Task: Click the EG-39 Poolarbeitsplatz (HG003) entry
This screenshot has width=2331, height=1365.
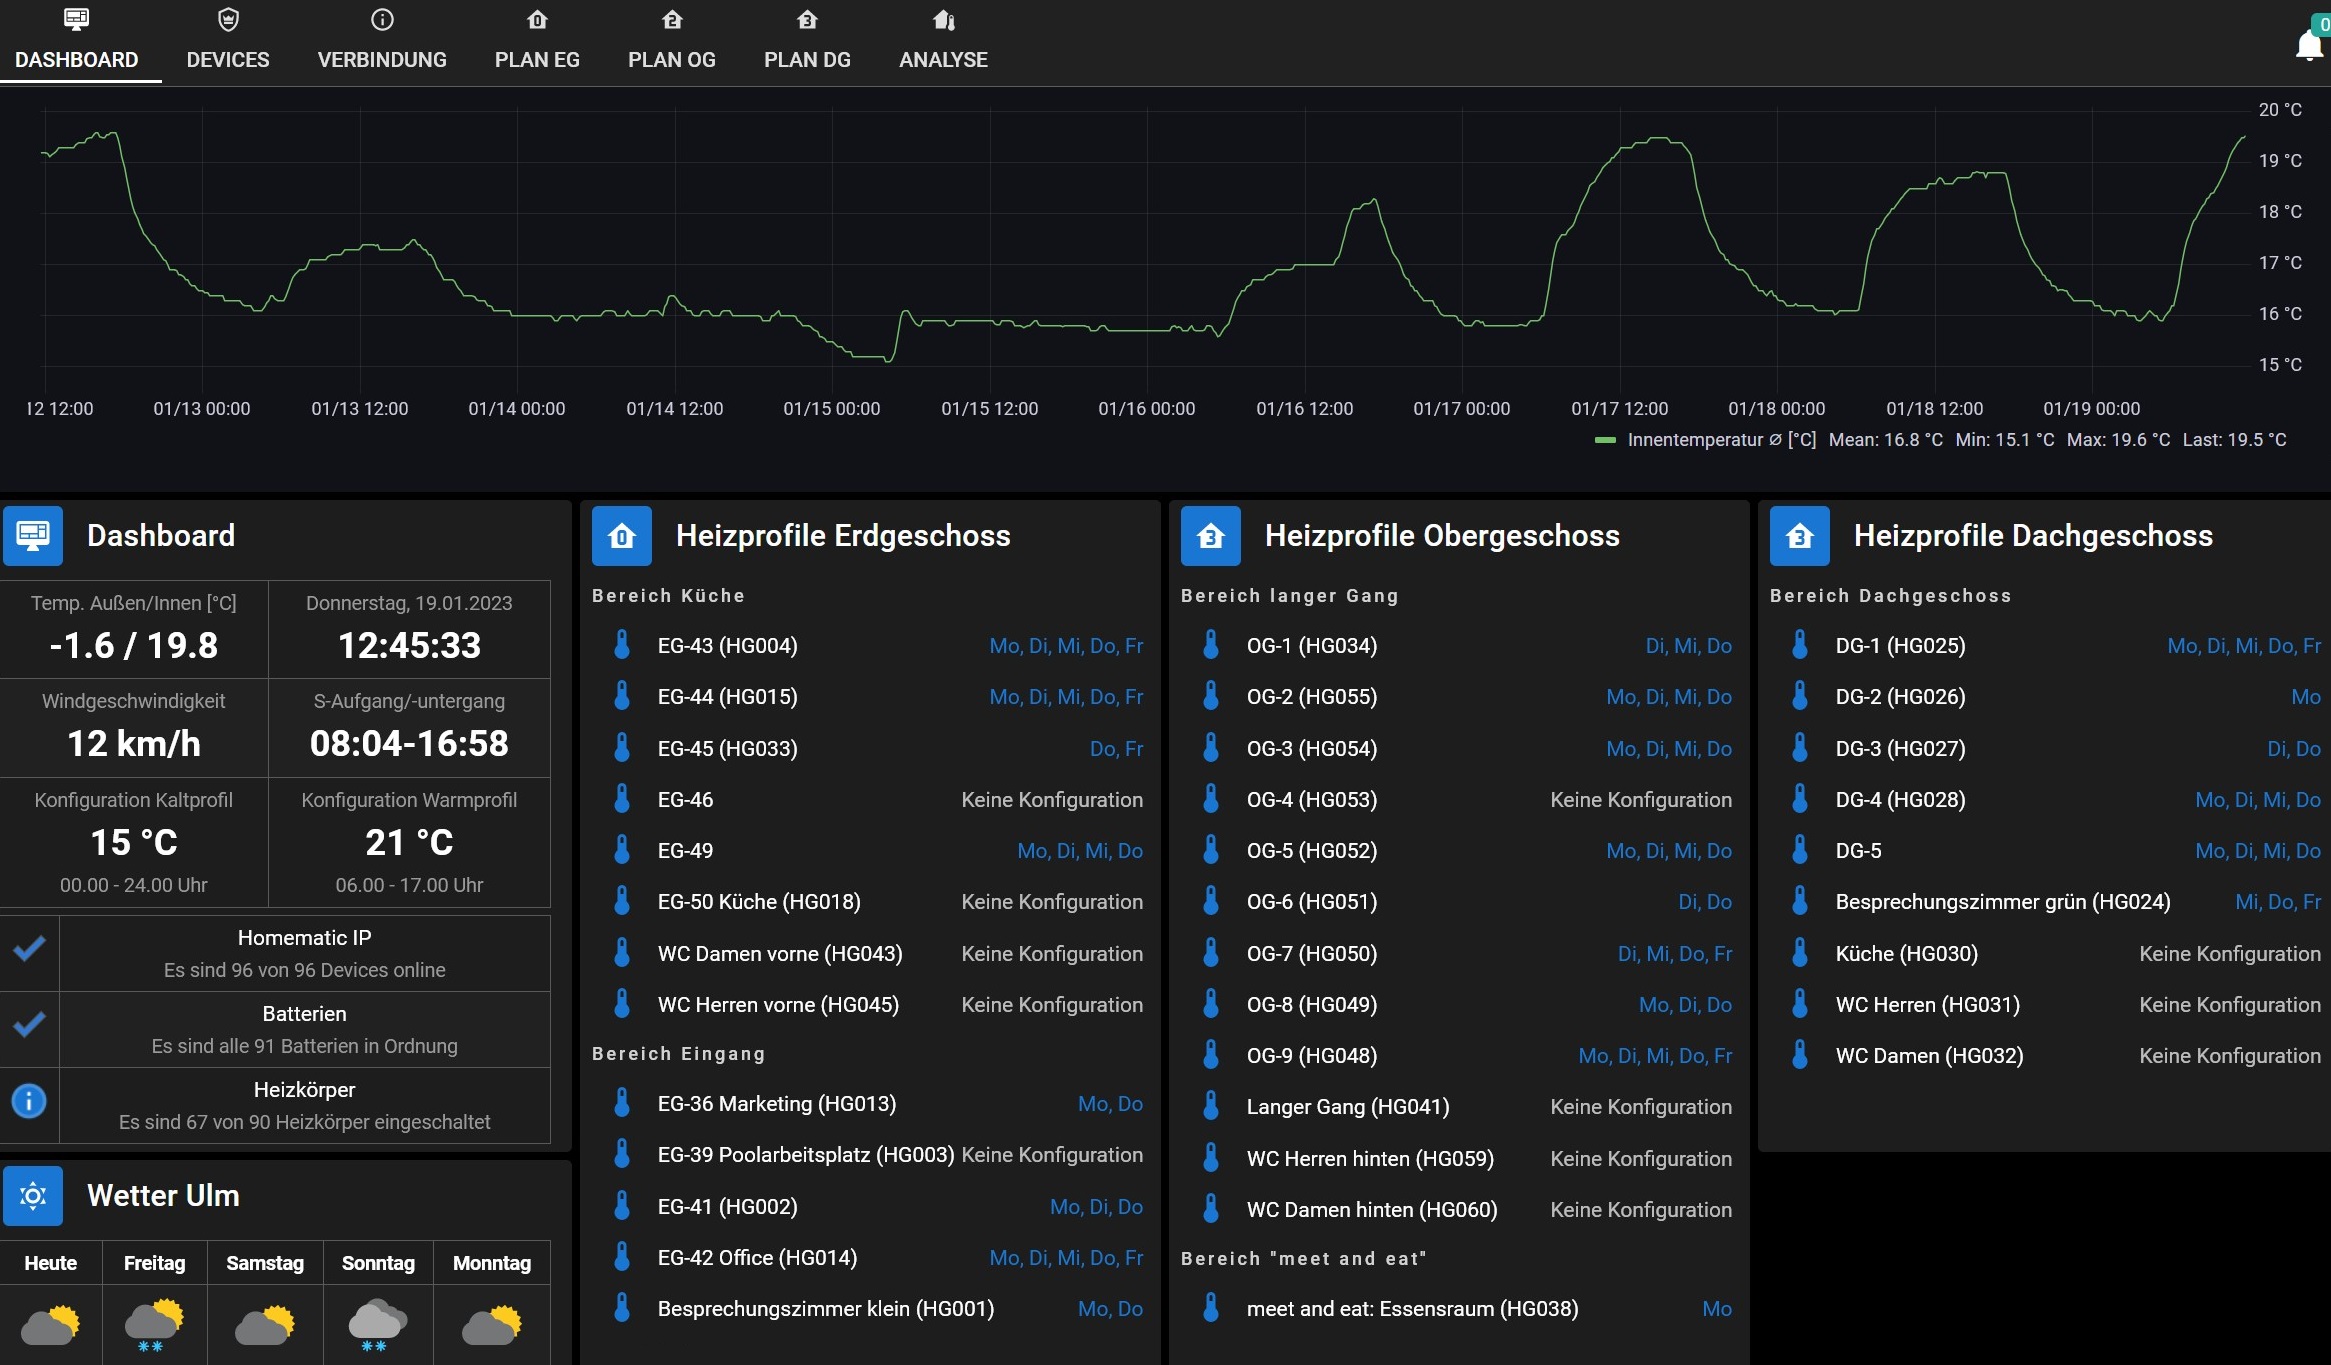Action: (806, 1155)
